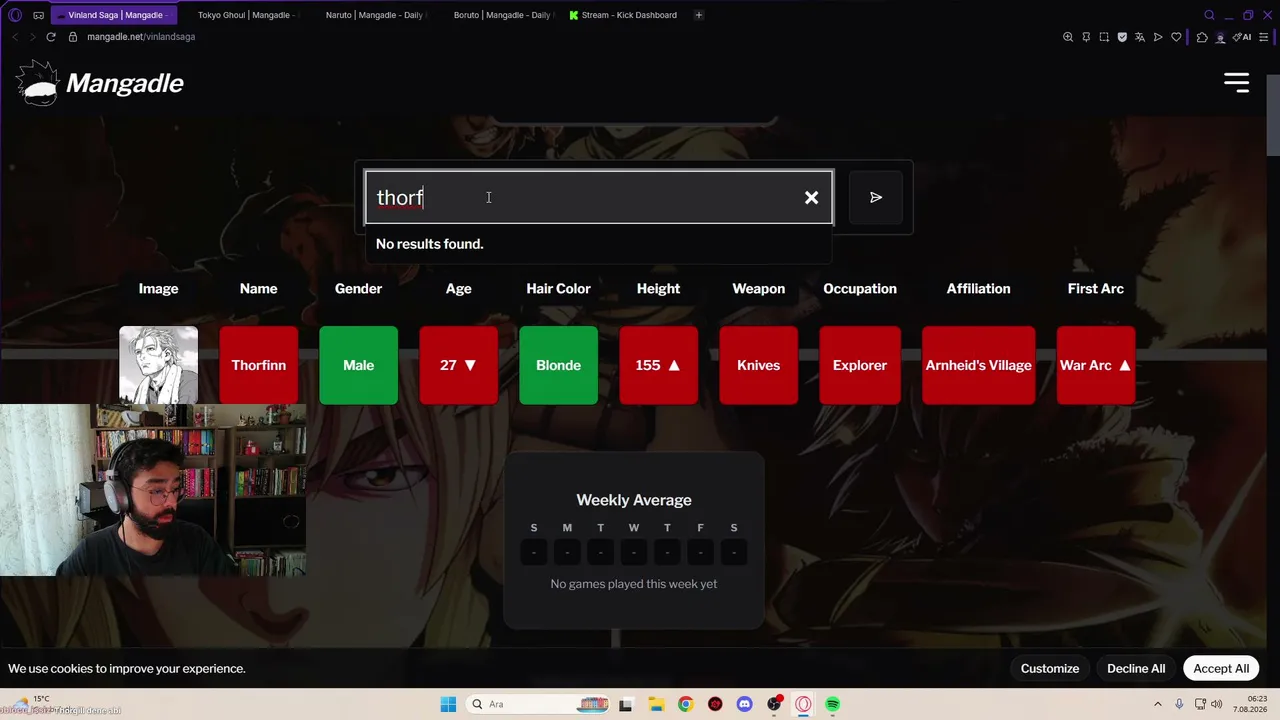Switch to the Naruto Mangadle tab
The image size is (1280, 720).
374,15
